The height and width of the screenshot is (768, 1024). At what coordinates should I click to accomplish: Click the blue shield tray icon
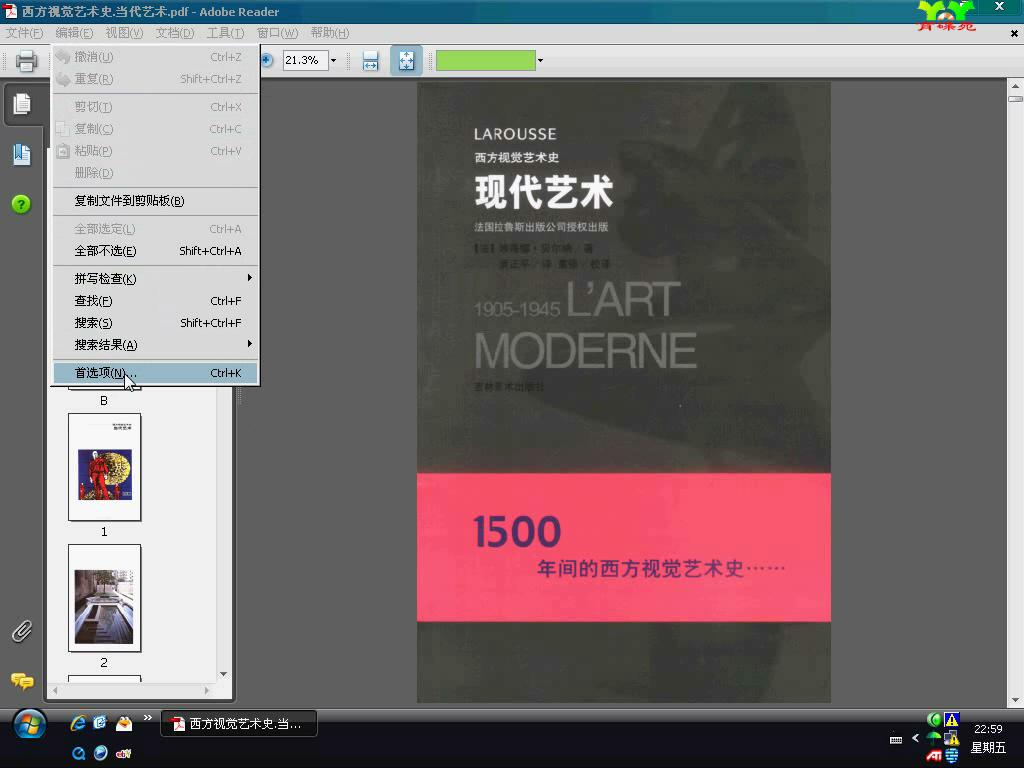pyautogui.click(x=952, y=756)
